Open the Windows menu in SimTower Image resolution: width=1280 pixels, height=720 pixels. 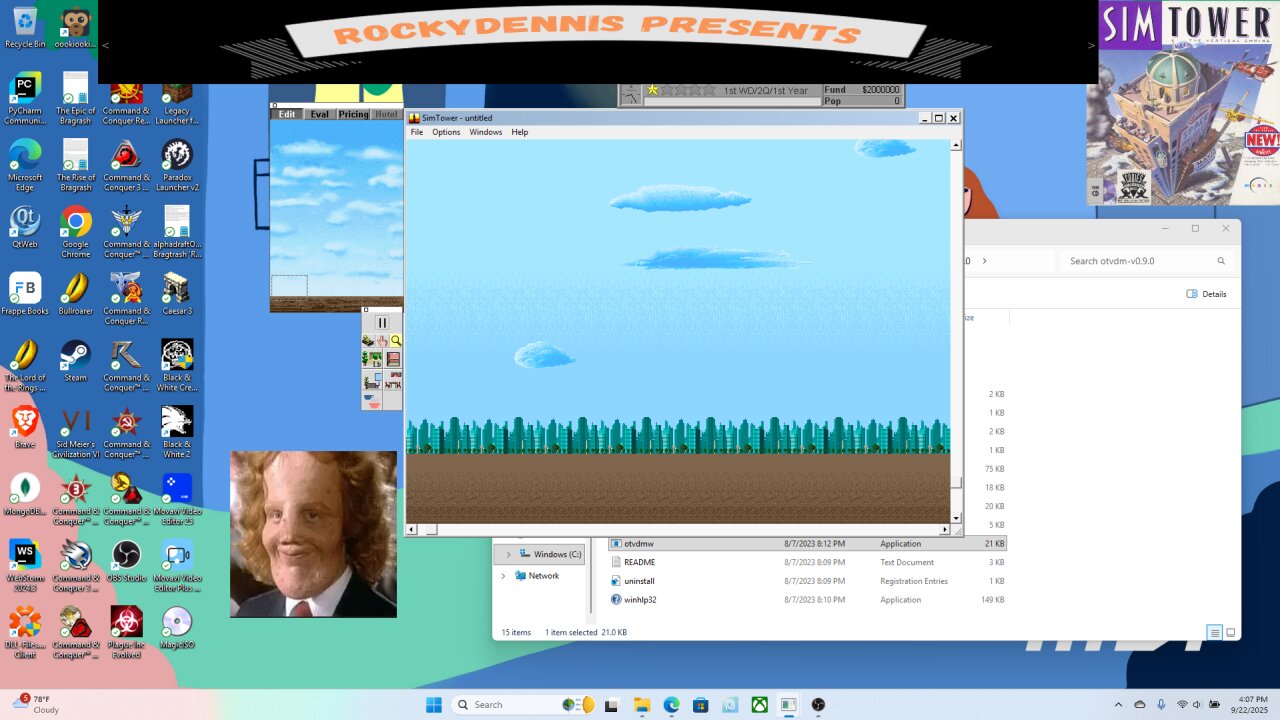[x=486, y=132]
